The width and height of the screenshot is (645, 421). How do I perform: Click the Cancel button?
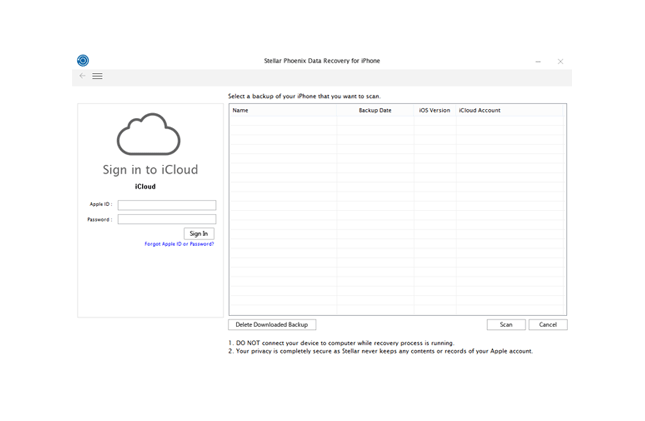pyautogui.click(x=548, y=325)
